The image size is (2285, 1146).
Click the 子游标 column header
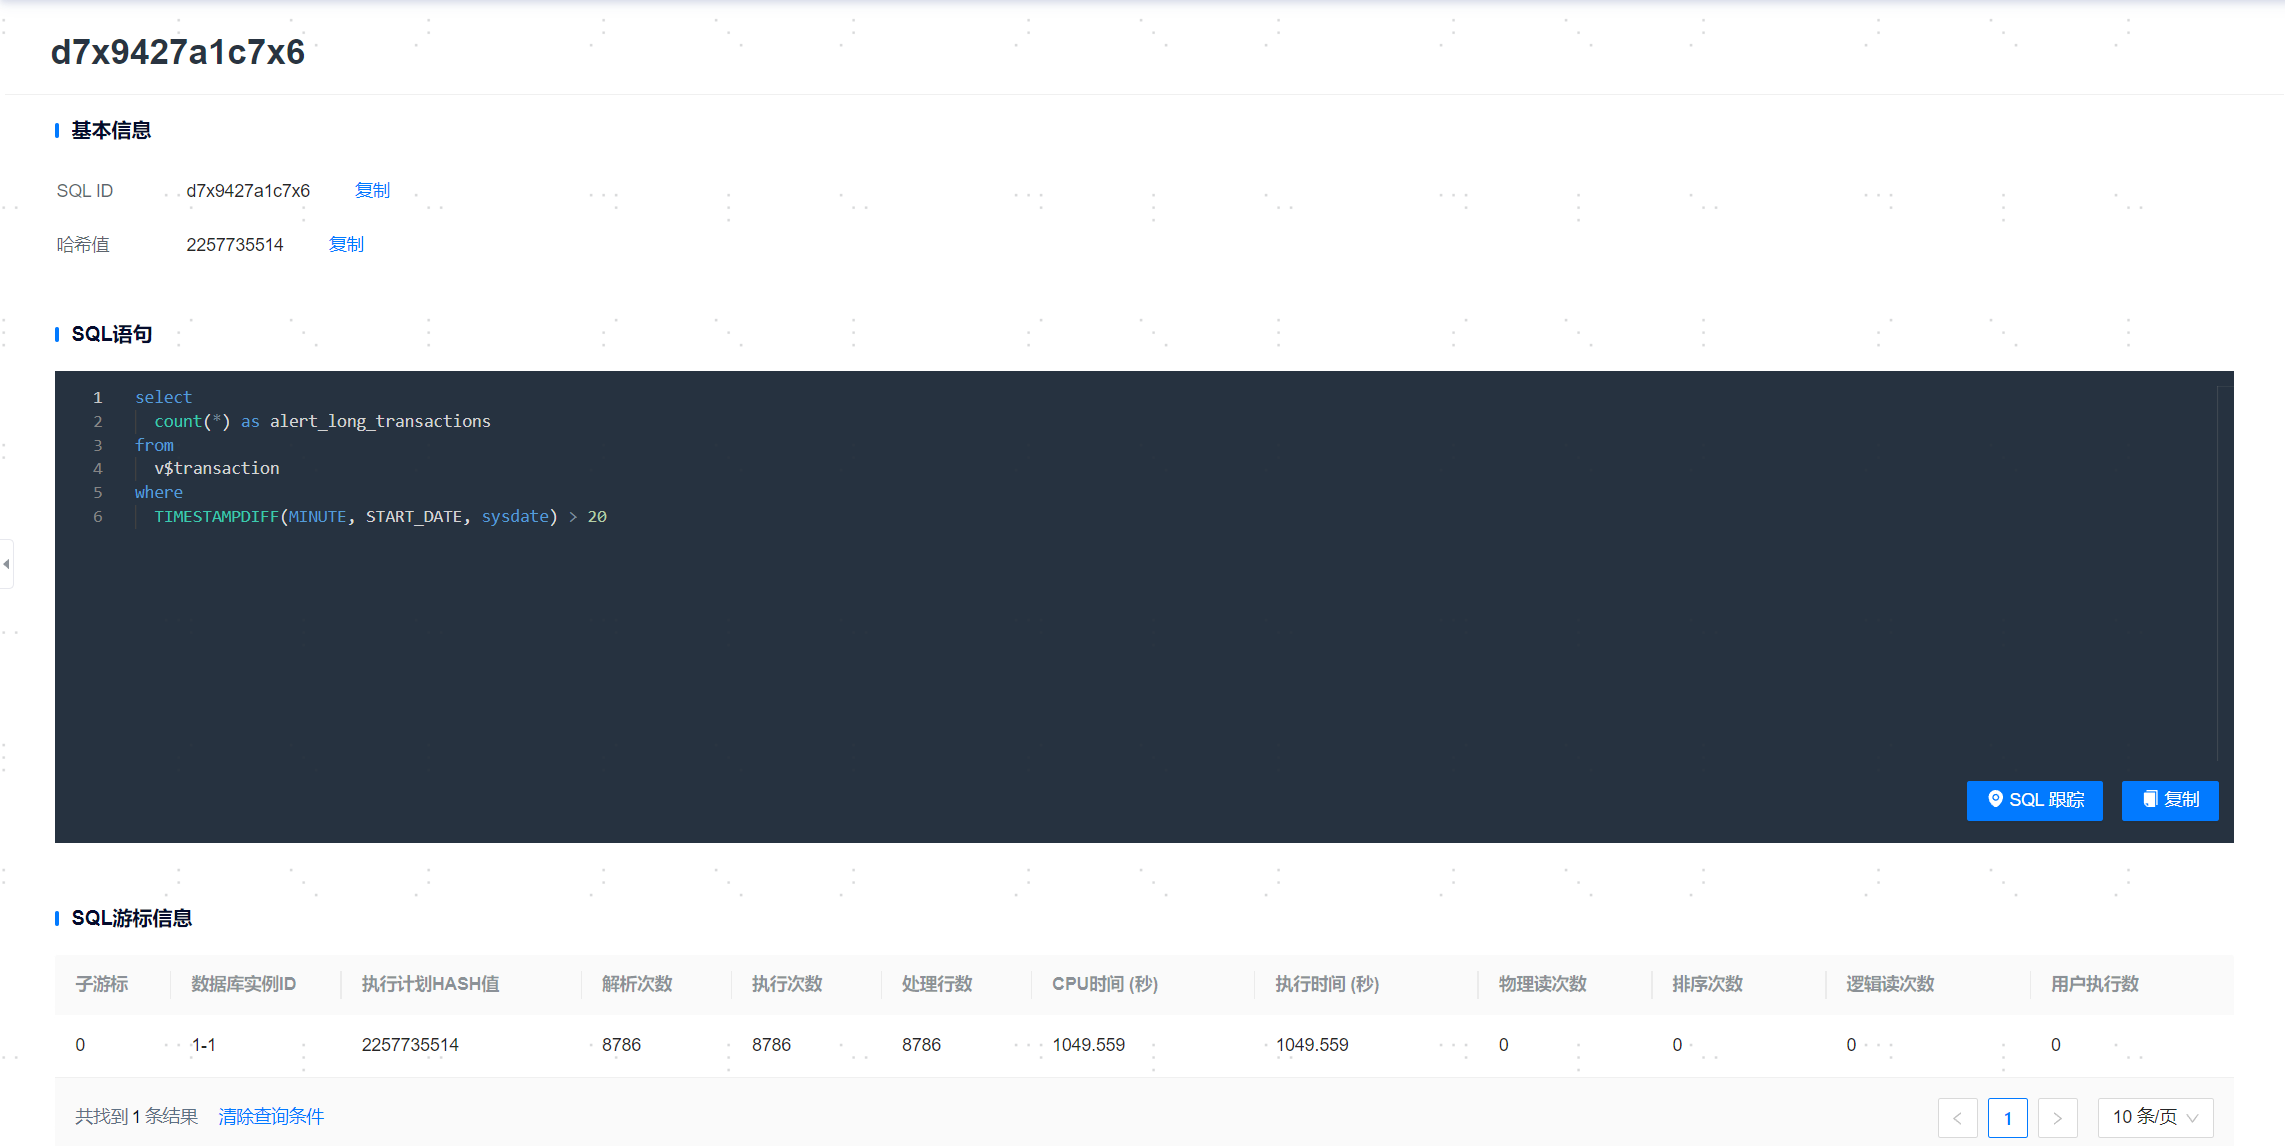click(x=102, y=984)
